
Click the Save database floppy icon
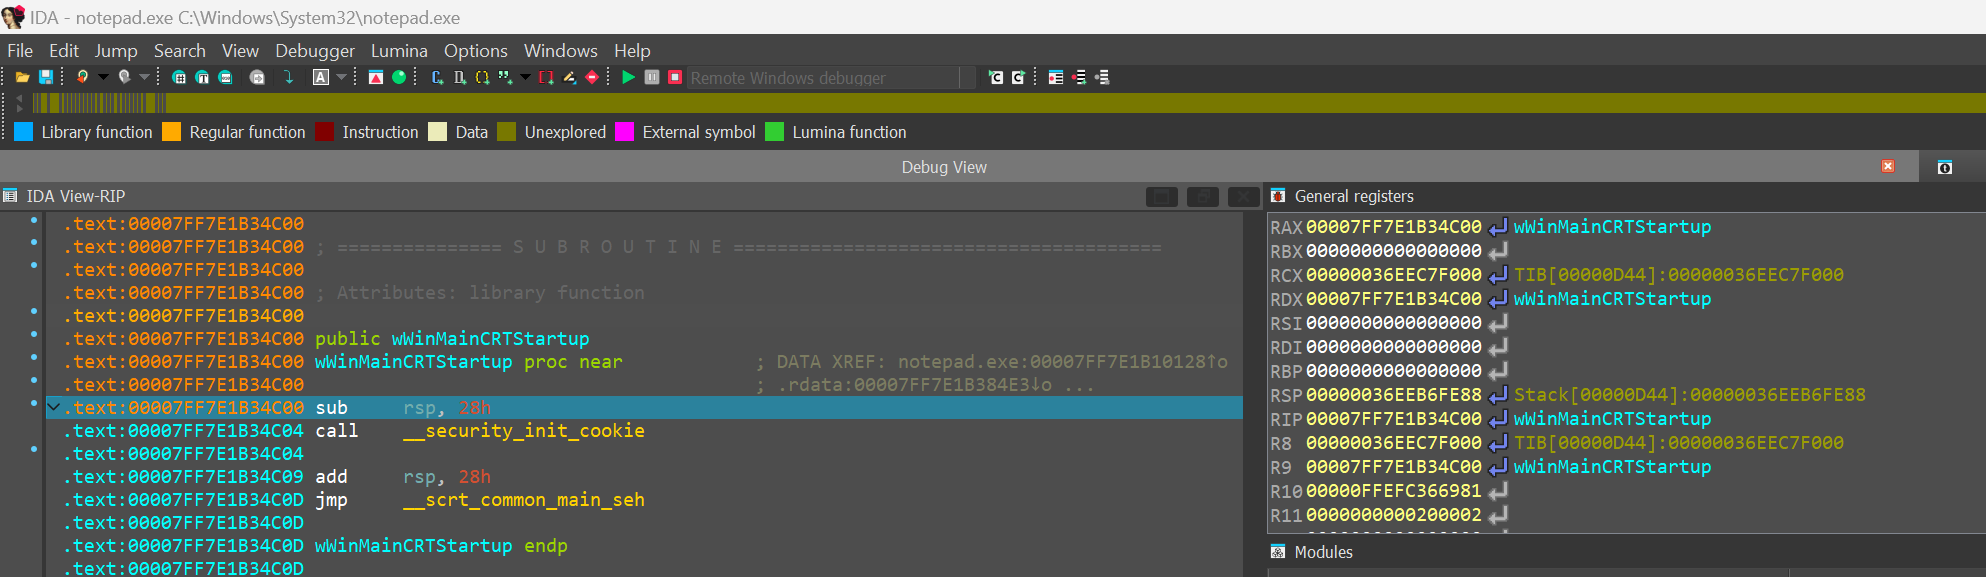pos(45,77)
